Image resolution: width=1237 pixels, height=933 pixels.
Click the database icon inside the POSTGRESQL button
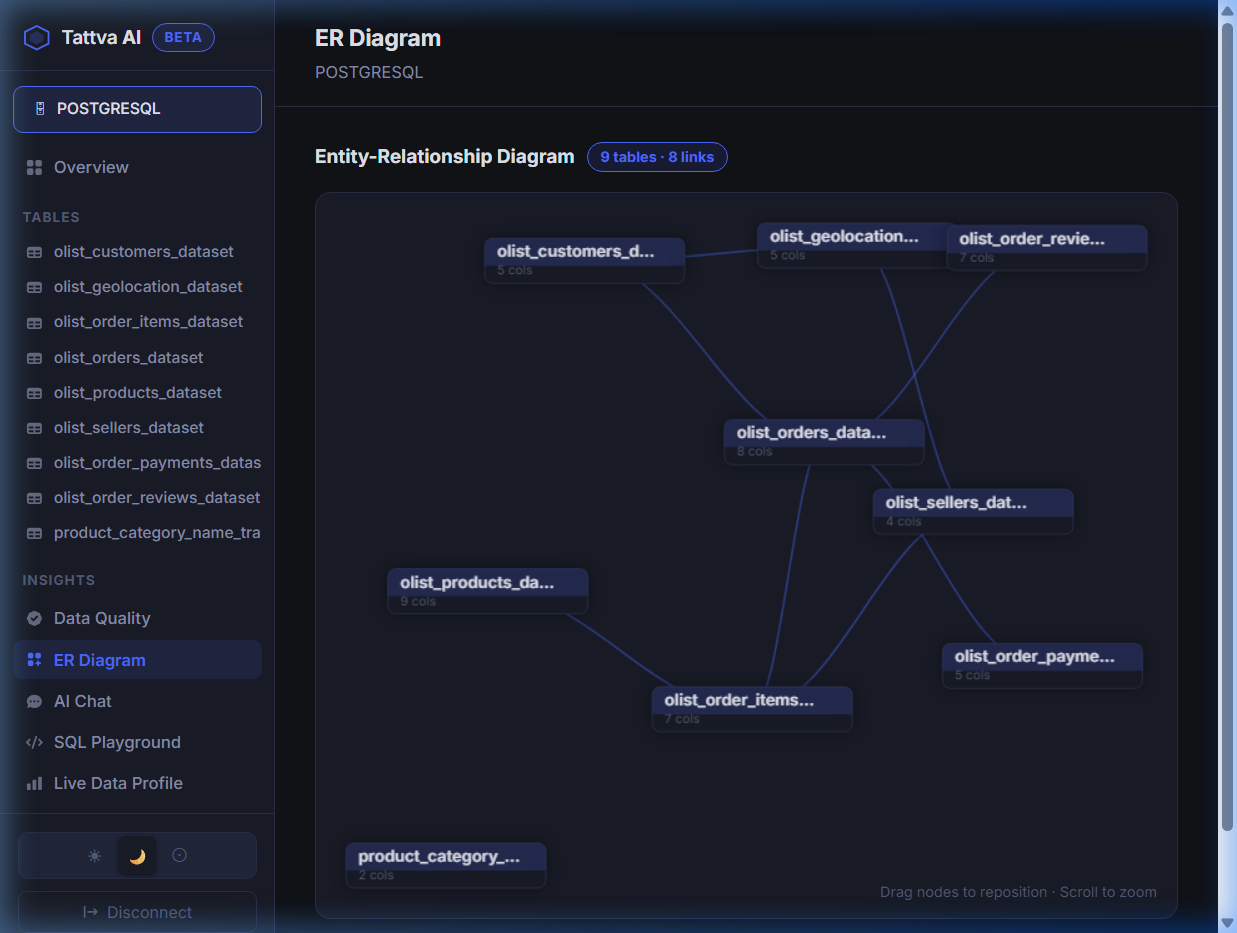pos(40,108)
